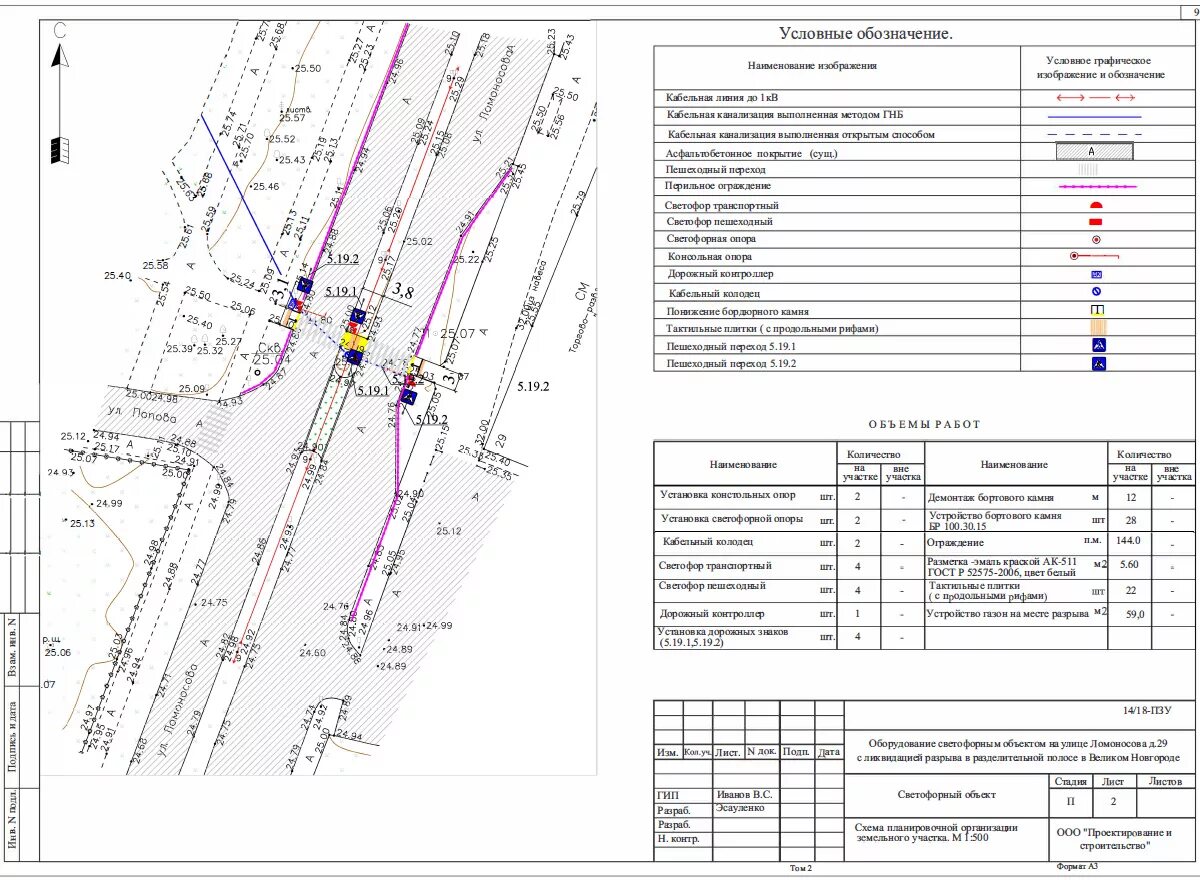
Task: Click the project title about 'улице Ломоносова д.29'
Action: pyautogui.click(x=1017, y=749)
